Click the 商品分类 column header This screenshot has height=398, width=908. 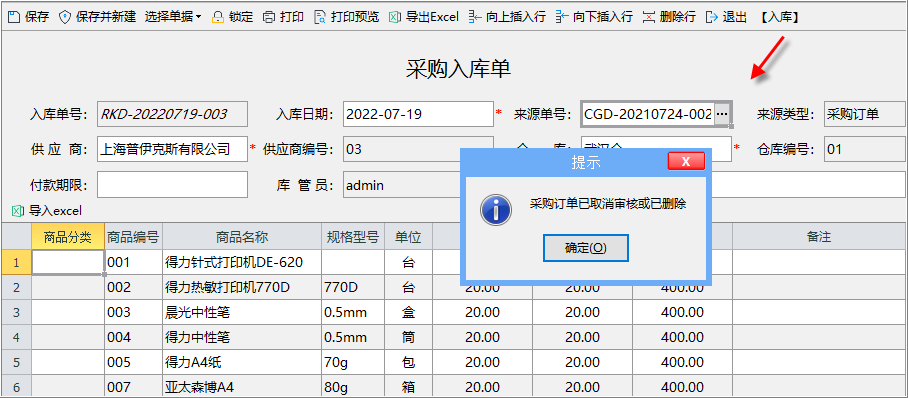68,236
